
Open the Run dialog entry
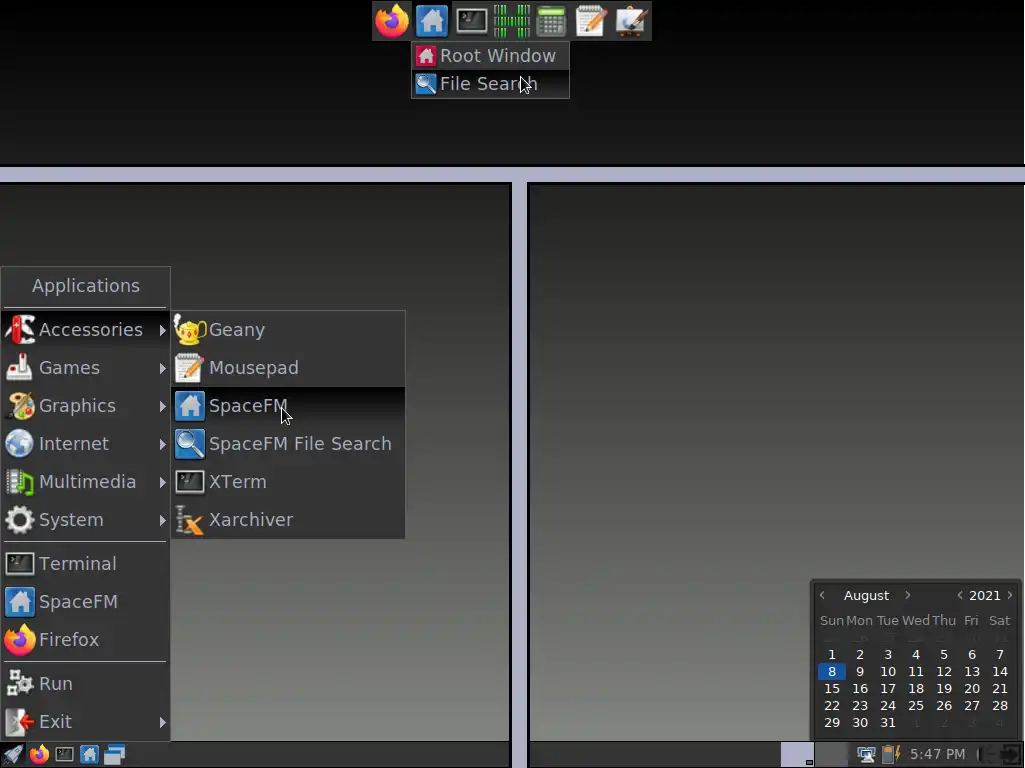[x=85, y=684]
